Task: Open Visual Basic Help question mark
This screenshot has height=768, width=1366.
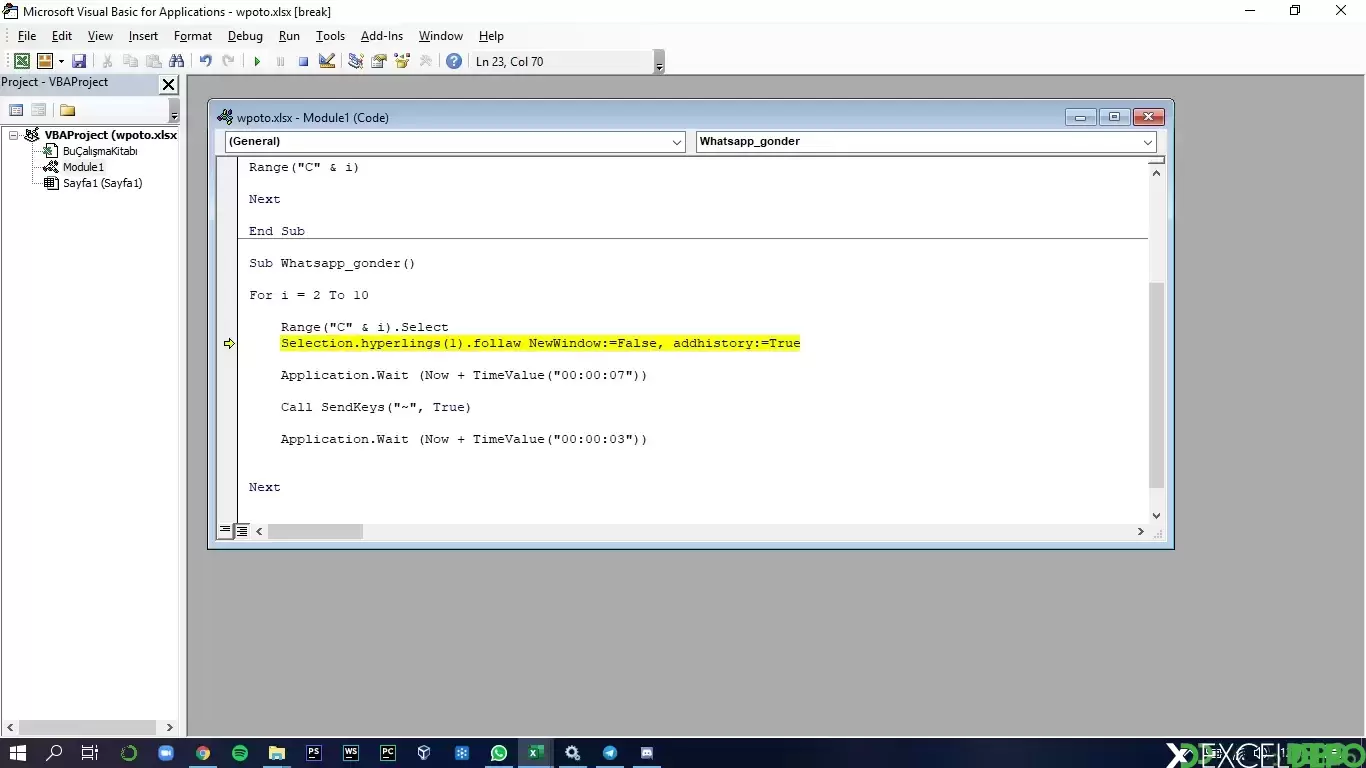Action: (x=454, y=61)
